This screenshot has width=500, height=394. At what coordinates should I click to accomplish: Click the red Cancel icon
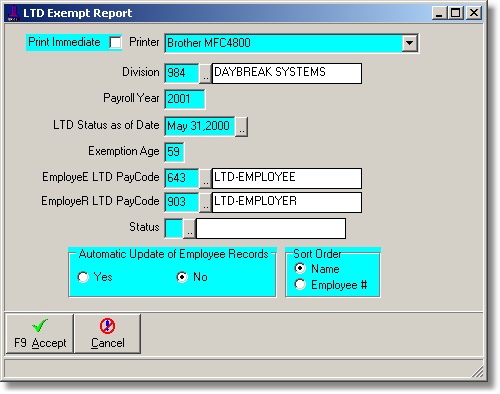pos(107,326)
